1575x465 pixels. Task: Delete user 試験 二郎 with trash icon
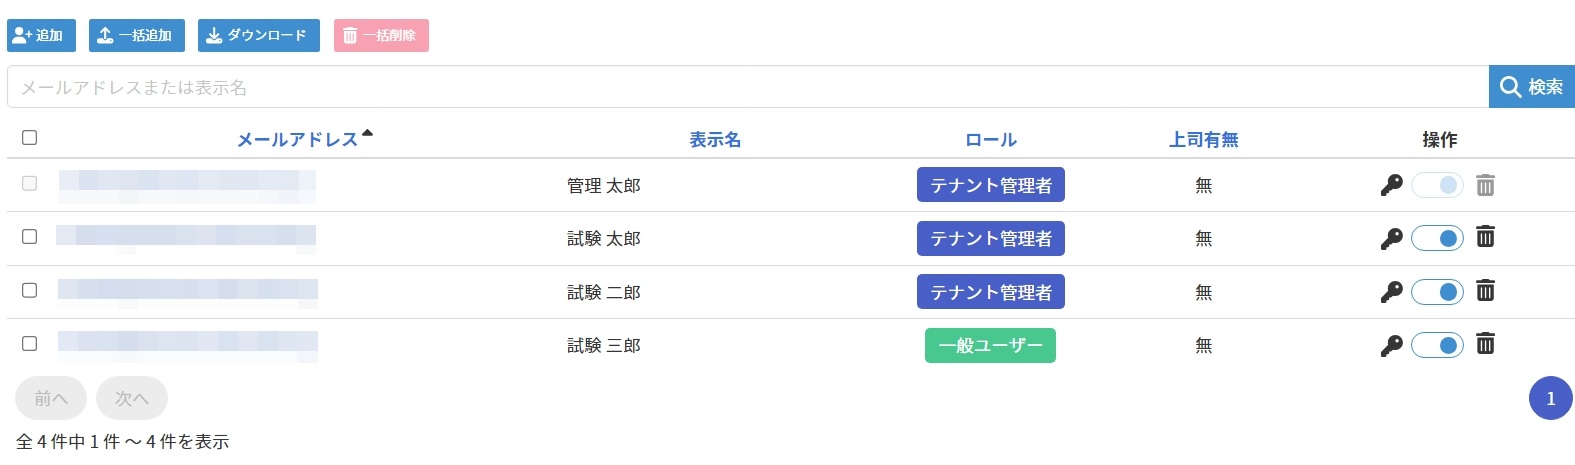coord(1485,291)
